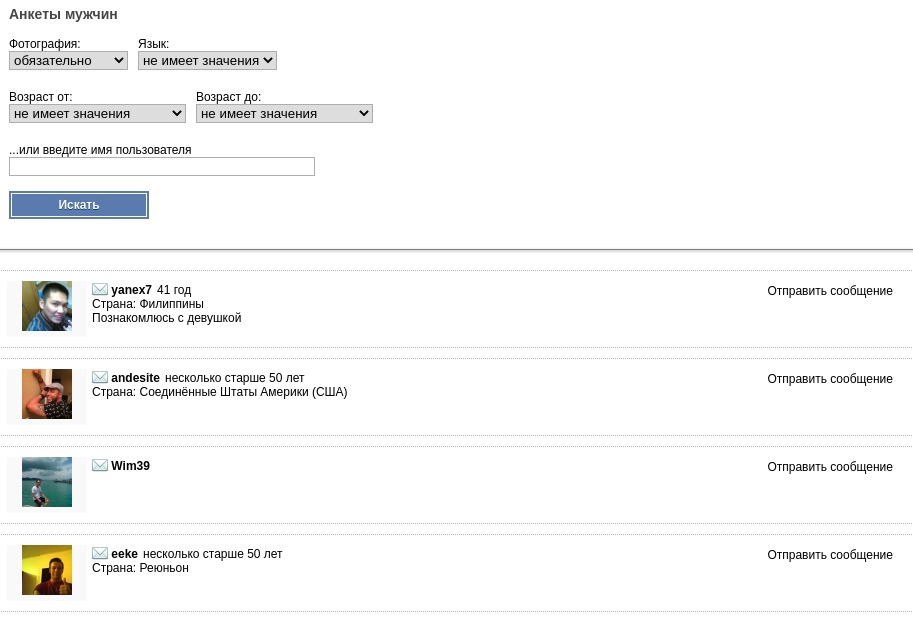Click envelope icon next to Wim39
The height and width of the screenshot is (619, 913).
[100, 466]
